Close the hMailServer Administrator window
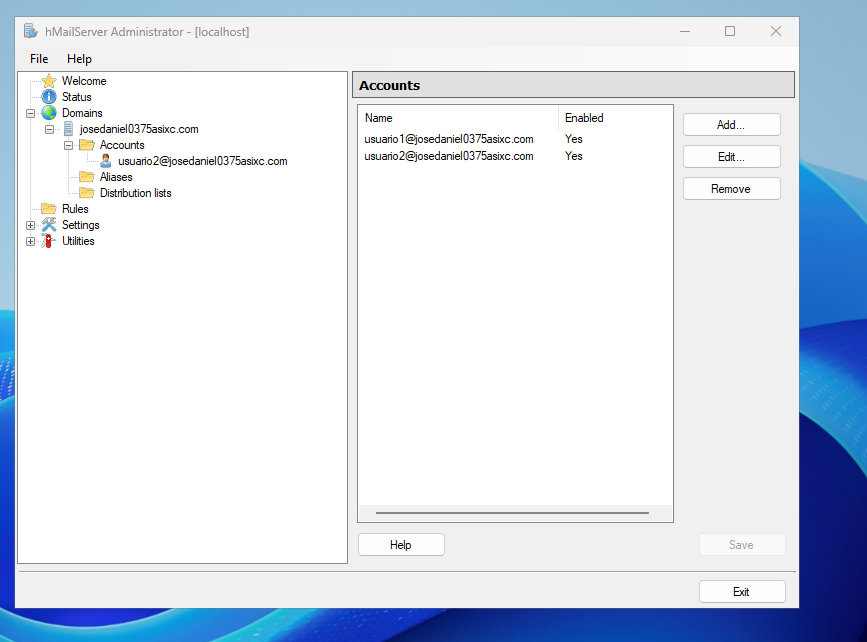This screenshot has height=642, width=867. [x=776, y=32]
